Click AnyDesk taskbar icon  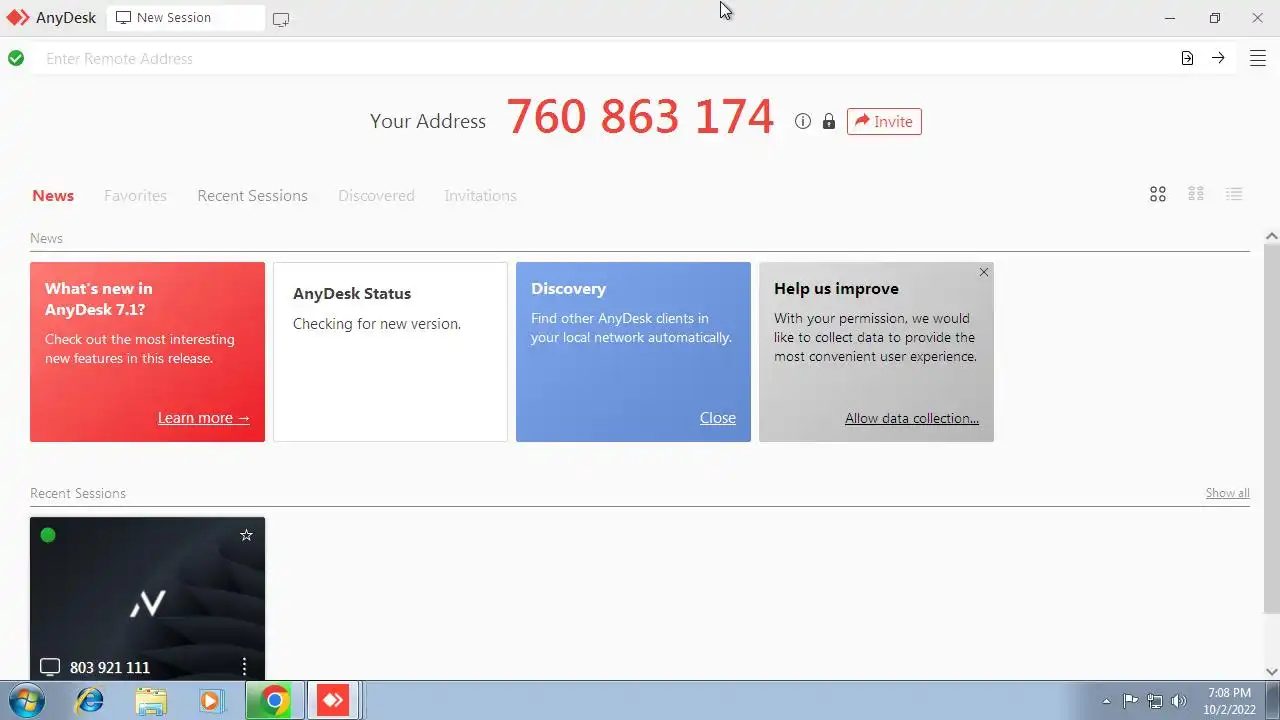[x=332, y=700]
